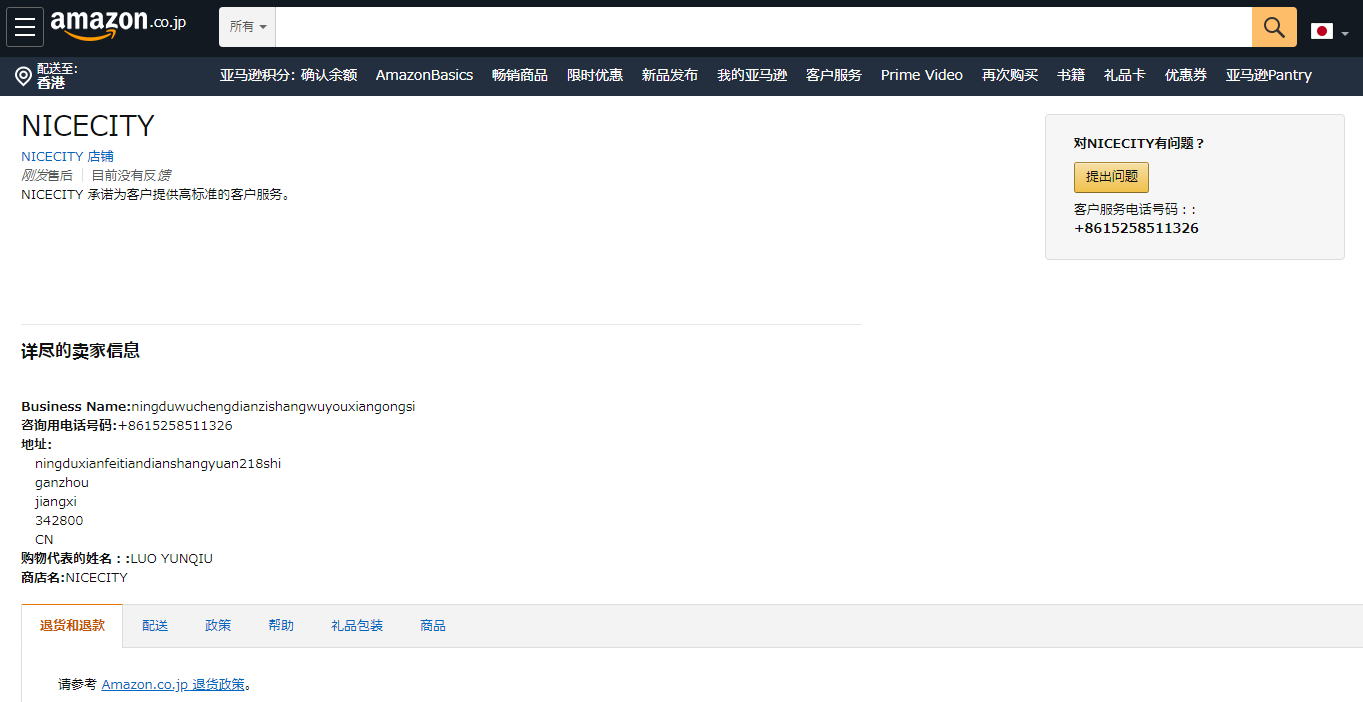This screenshot has height=702, width=1363.
Task: Click the 目前没有反馈 feedback text
Action: (131, 175)
